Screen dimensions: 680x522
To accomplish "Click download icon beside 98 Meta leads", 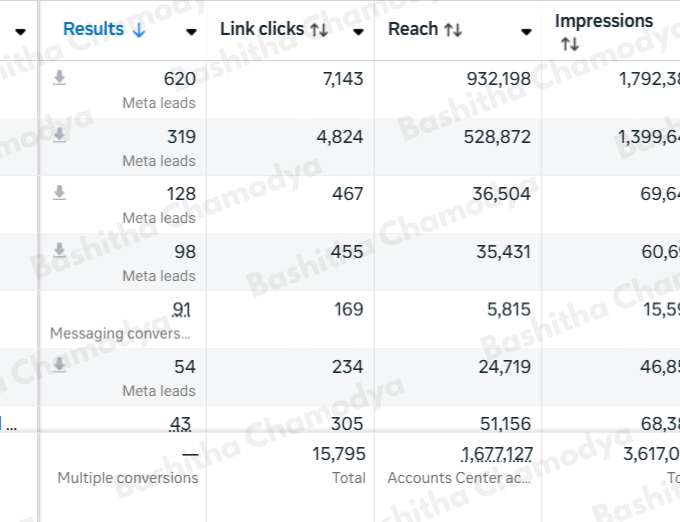I will (60, 250).
